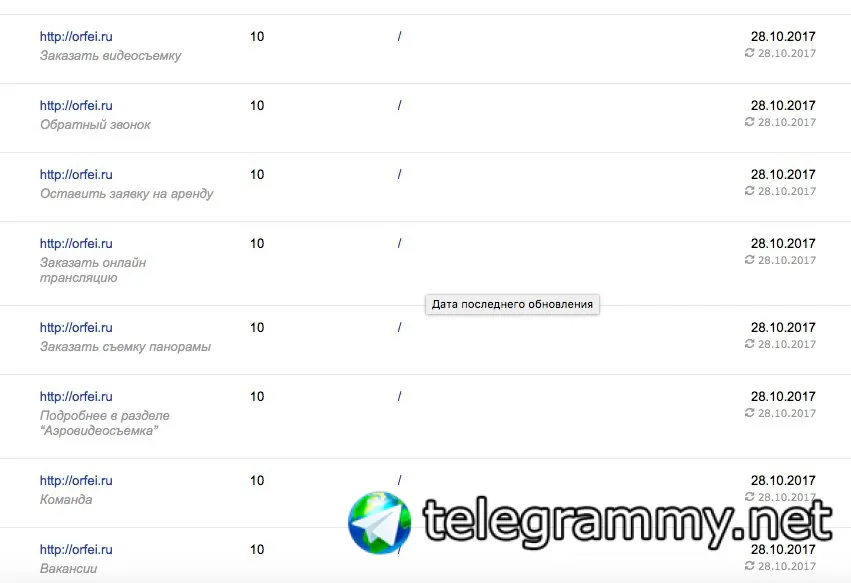Follow orfei.ru link above Оставить заявку на аренду
The image size is (851, 583).
coord(76,174)
